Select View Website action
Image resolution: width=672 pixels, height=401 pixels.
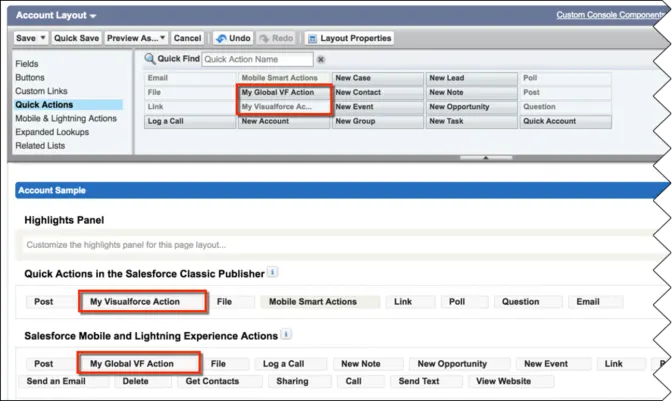[511, 381]
